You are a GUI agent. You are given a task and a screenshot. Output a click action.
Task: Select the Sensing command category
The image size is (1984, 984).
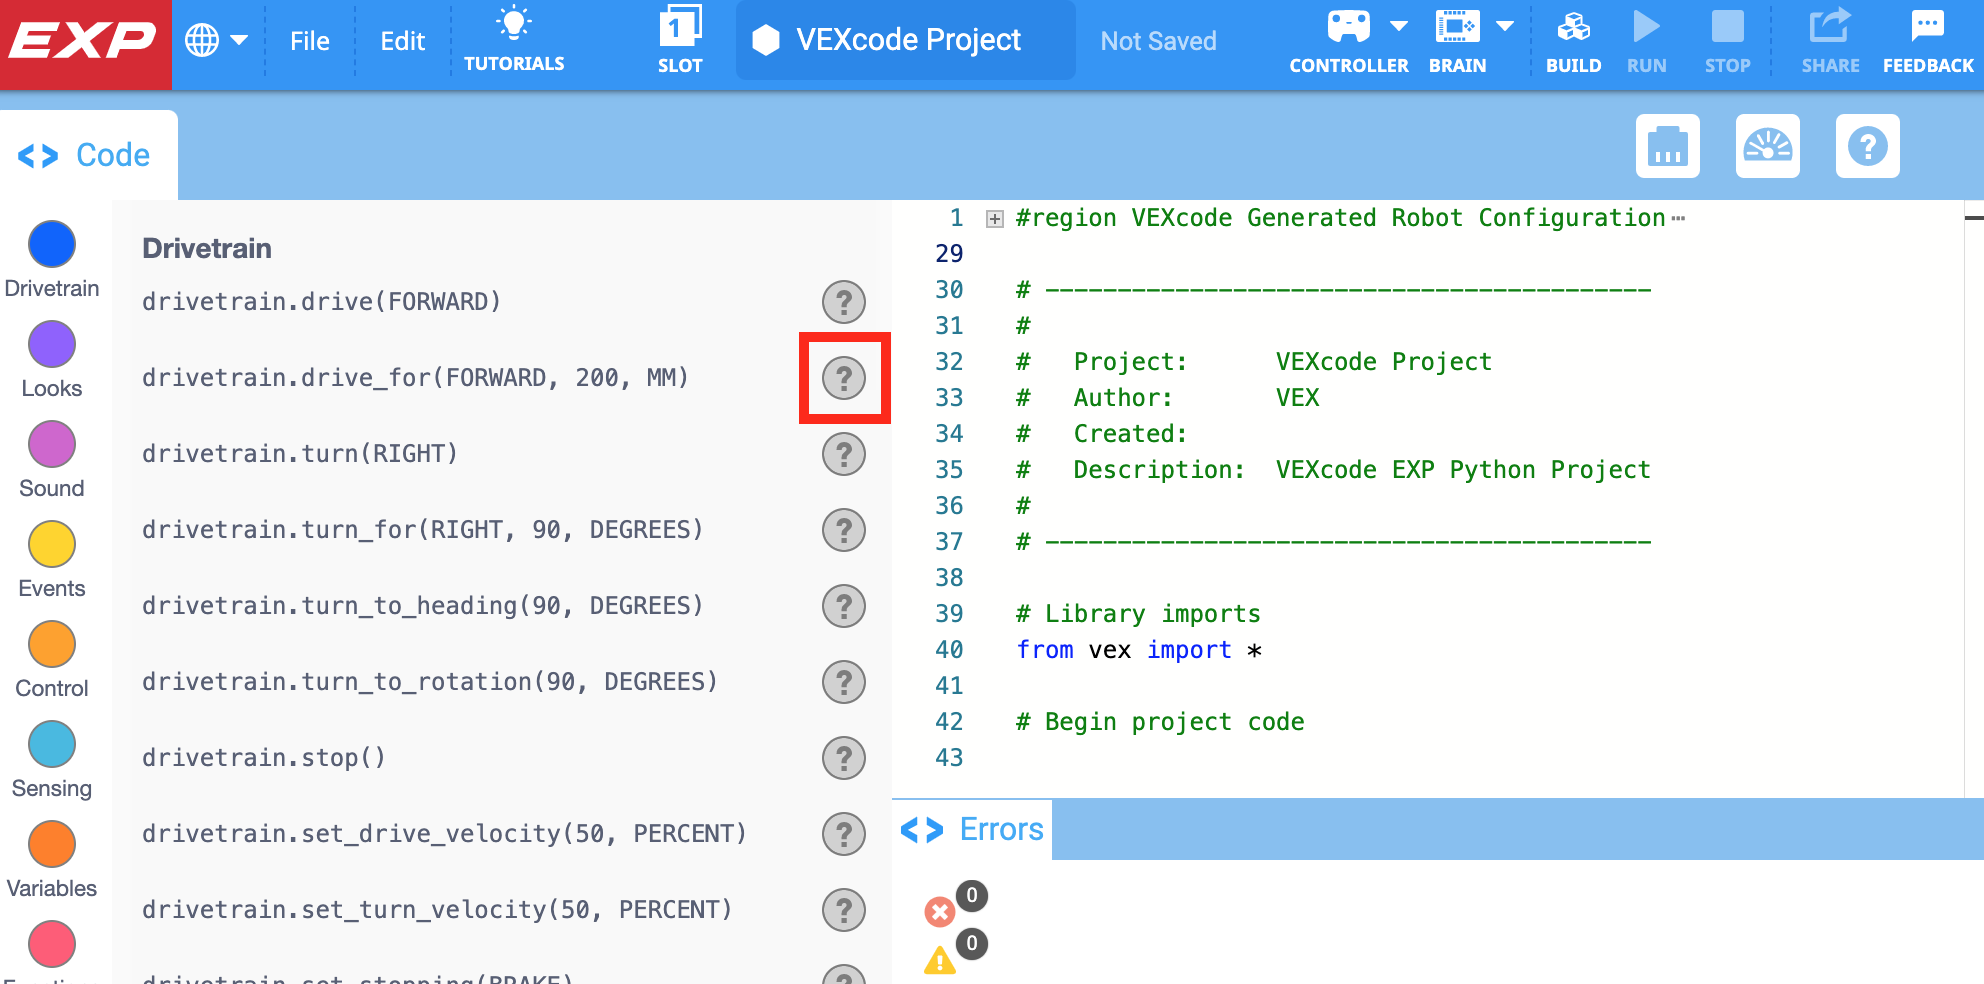(x=51, y=745)
